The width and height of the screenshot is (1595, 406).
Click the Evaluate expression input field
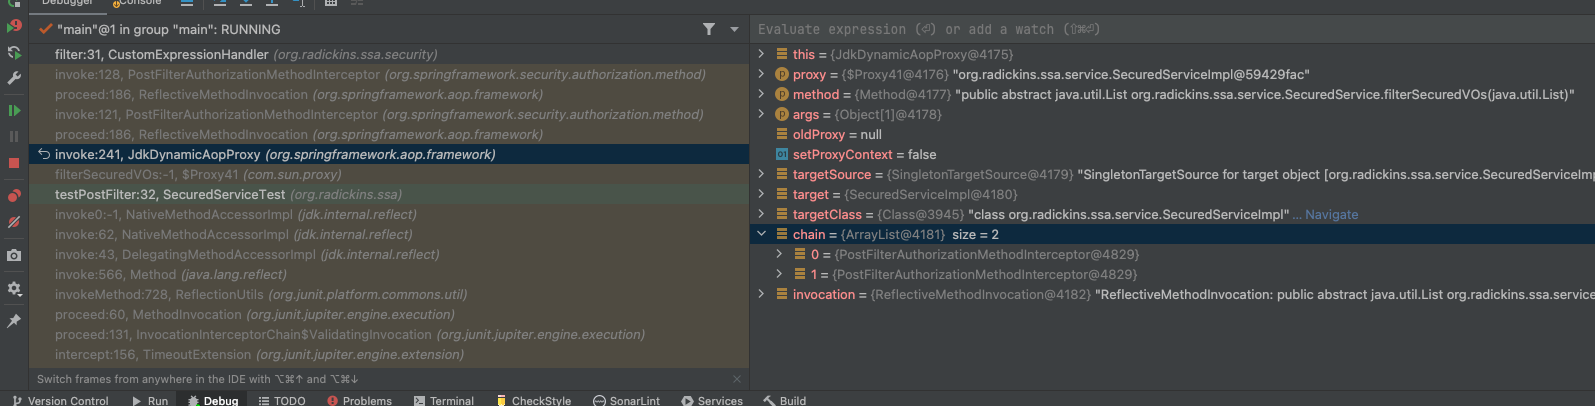(x=1172, y=29)
